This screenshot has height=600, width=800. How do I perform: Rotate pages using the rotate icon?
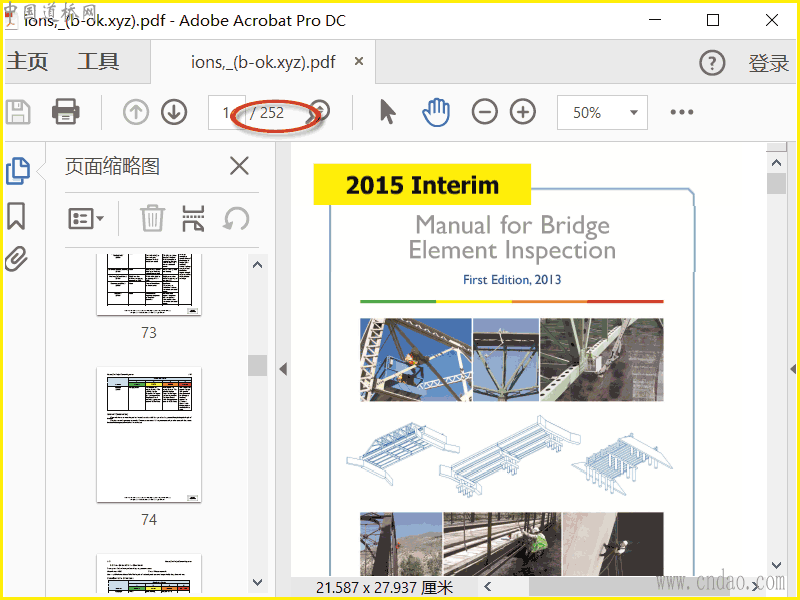click(236, 219)
